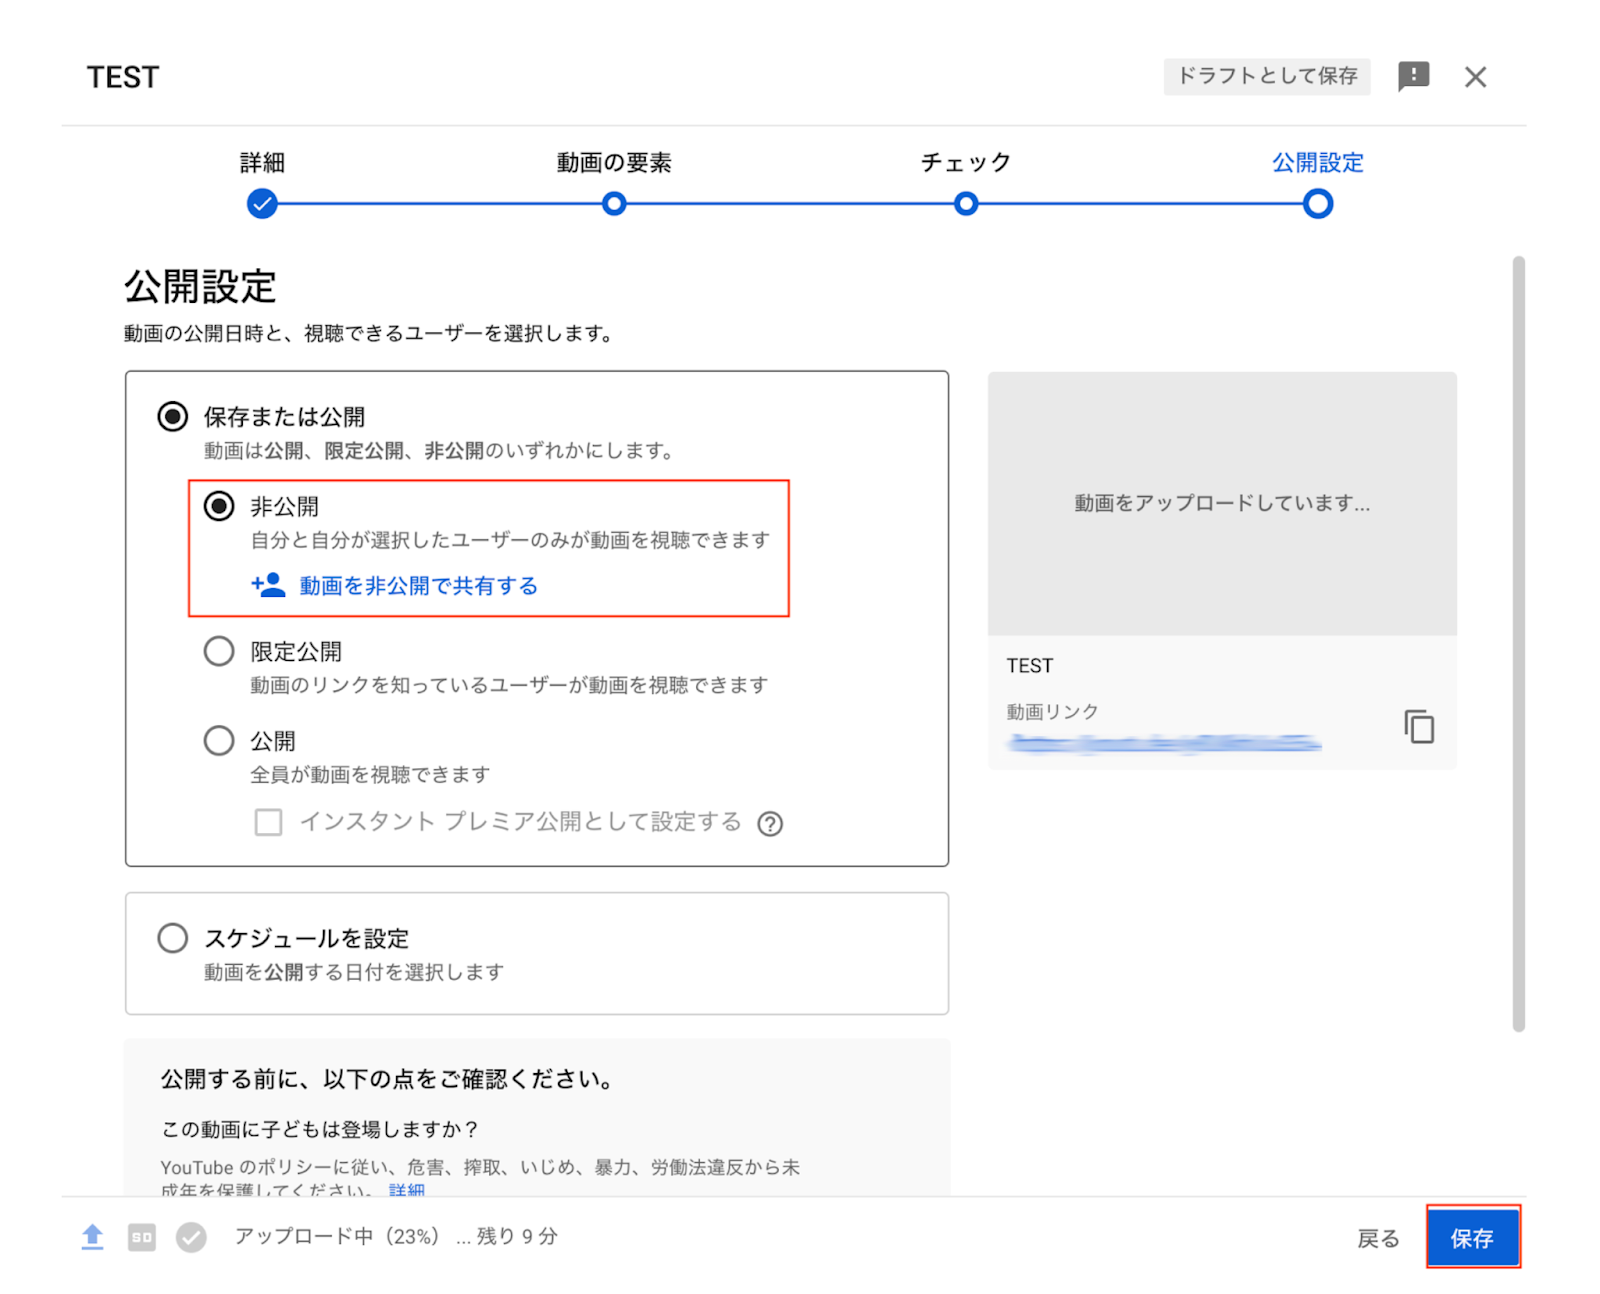The height and width of the screenshot is (1294, 1600).
Task: Click the ドラフトとして保存 button
Action: click(1266, 76)
